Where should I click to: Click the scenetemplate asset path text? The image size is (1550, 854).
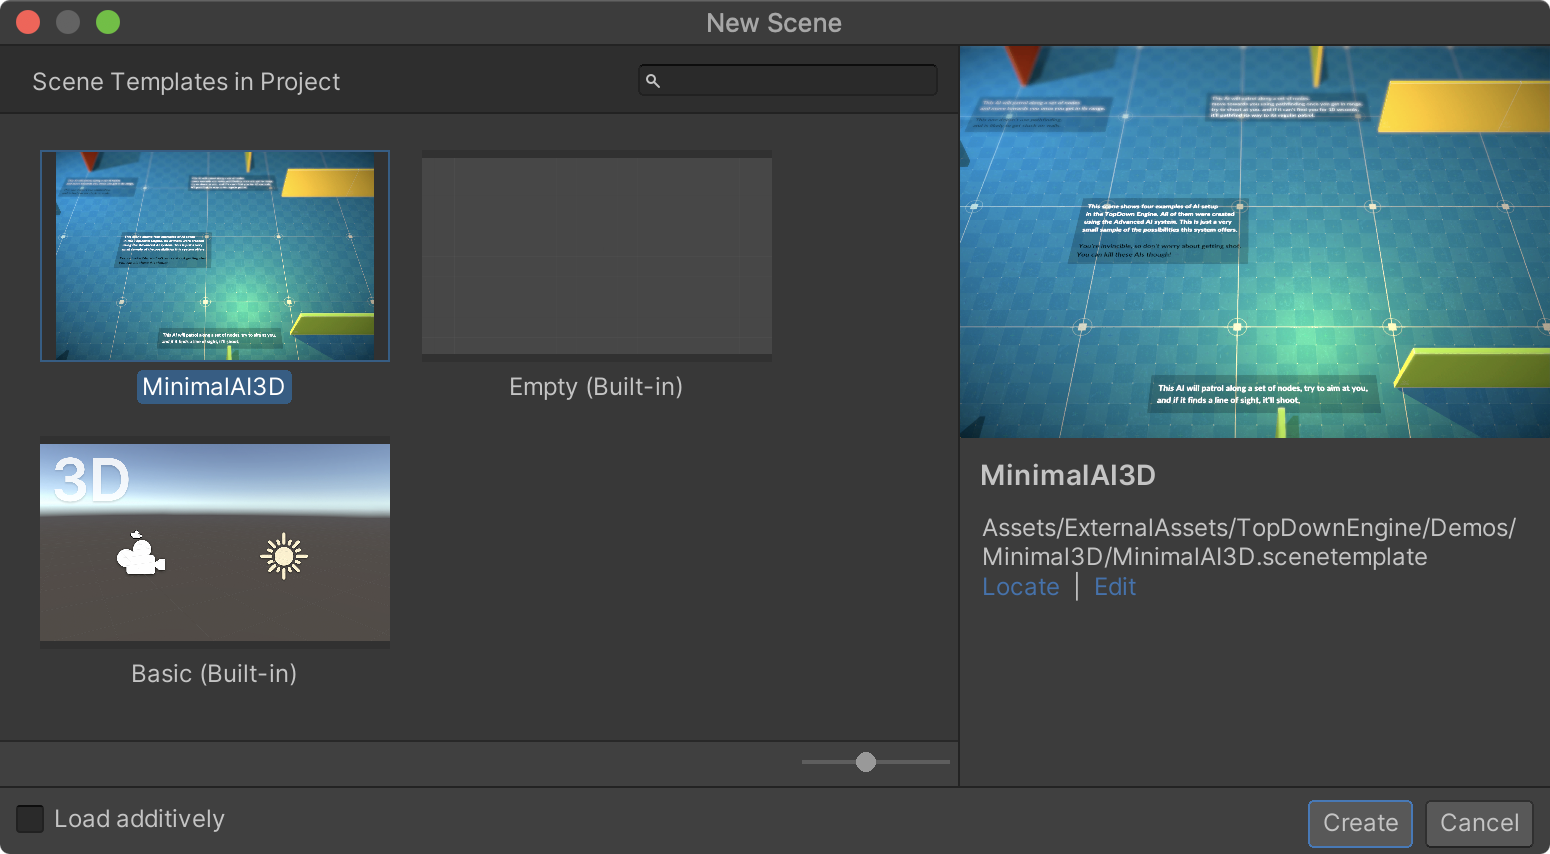(1249, 542)
